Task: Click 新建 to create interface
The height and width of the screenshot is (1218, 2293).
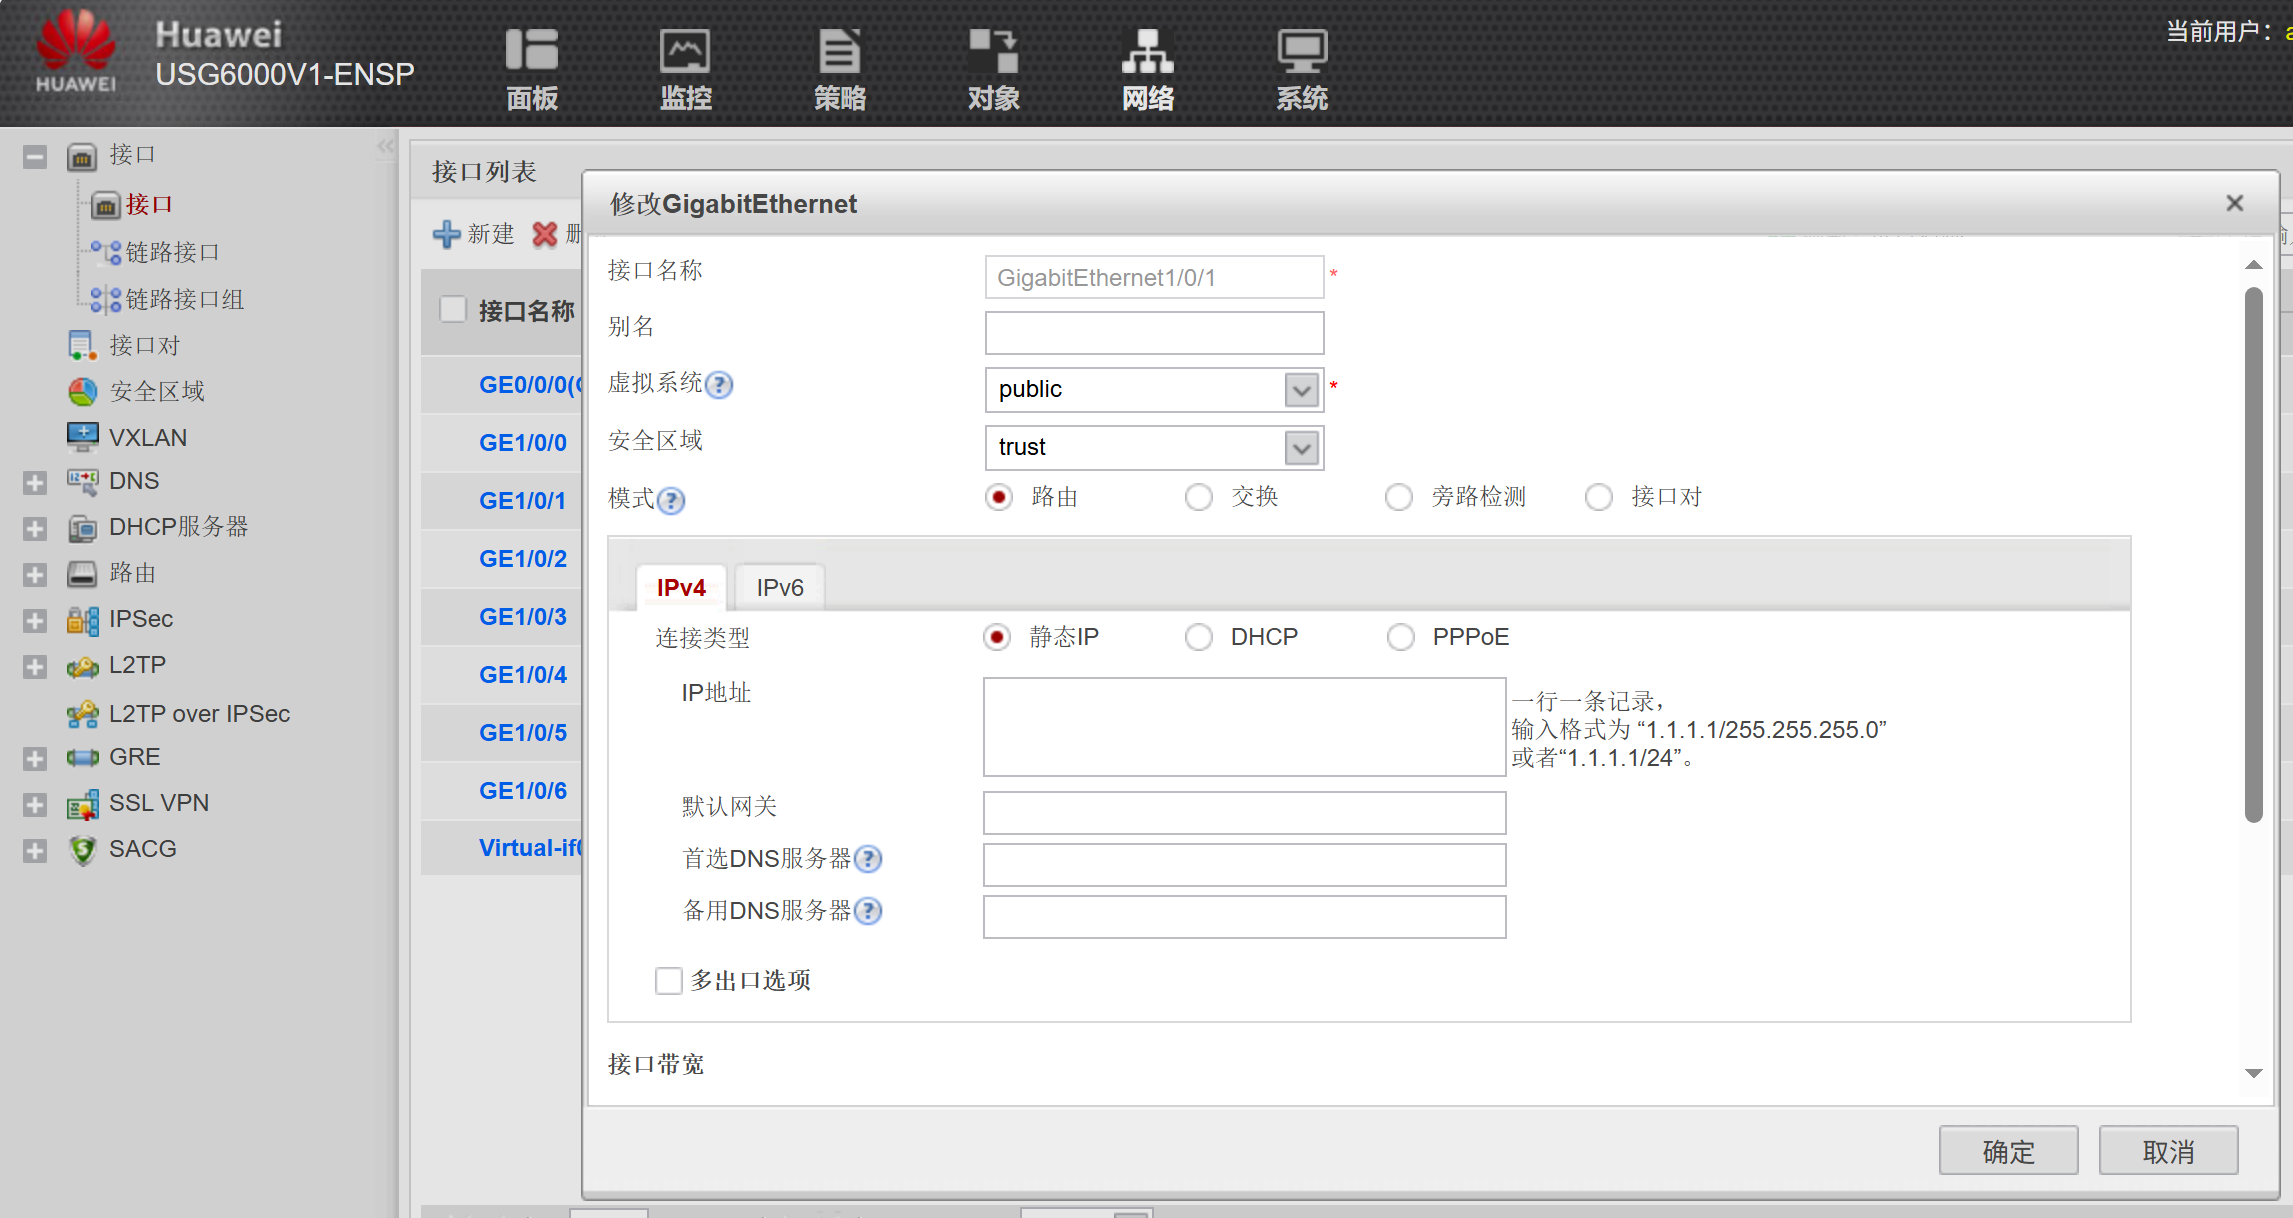Action: click(474, 234)
